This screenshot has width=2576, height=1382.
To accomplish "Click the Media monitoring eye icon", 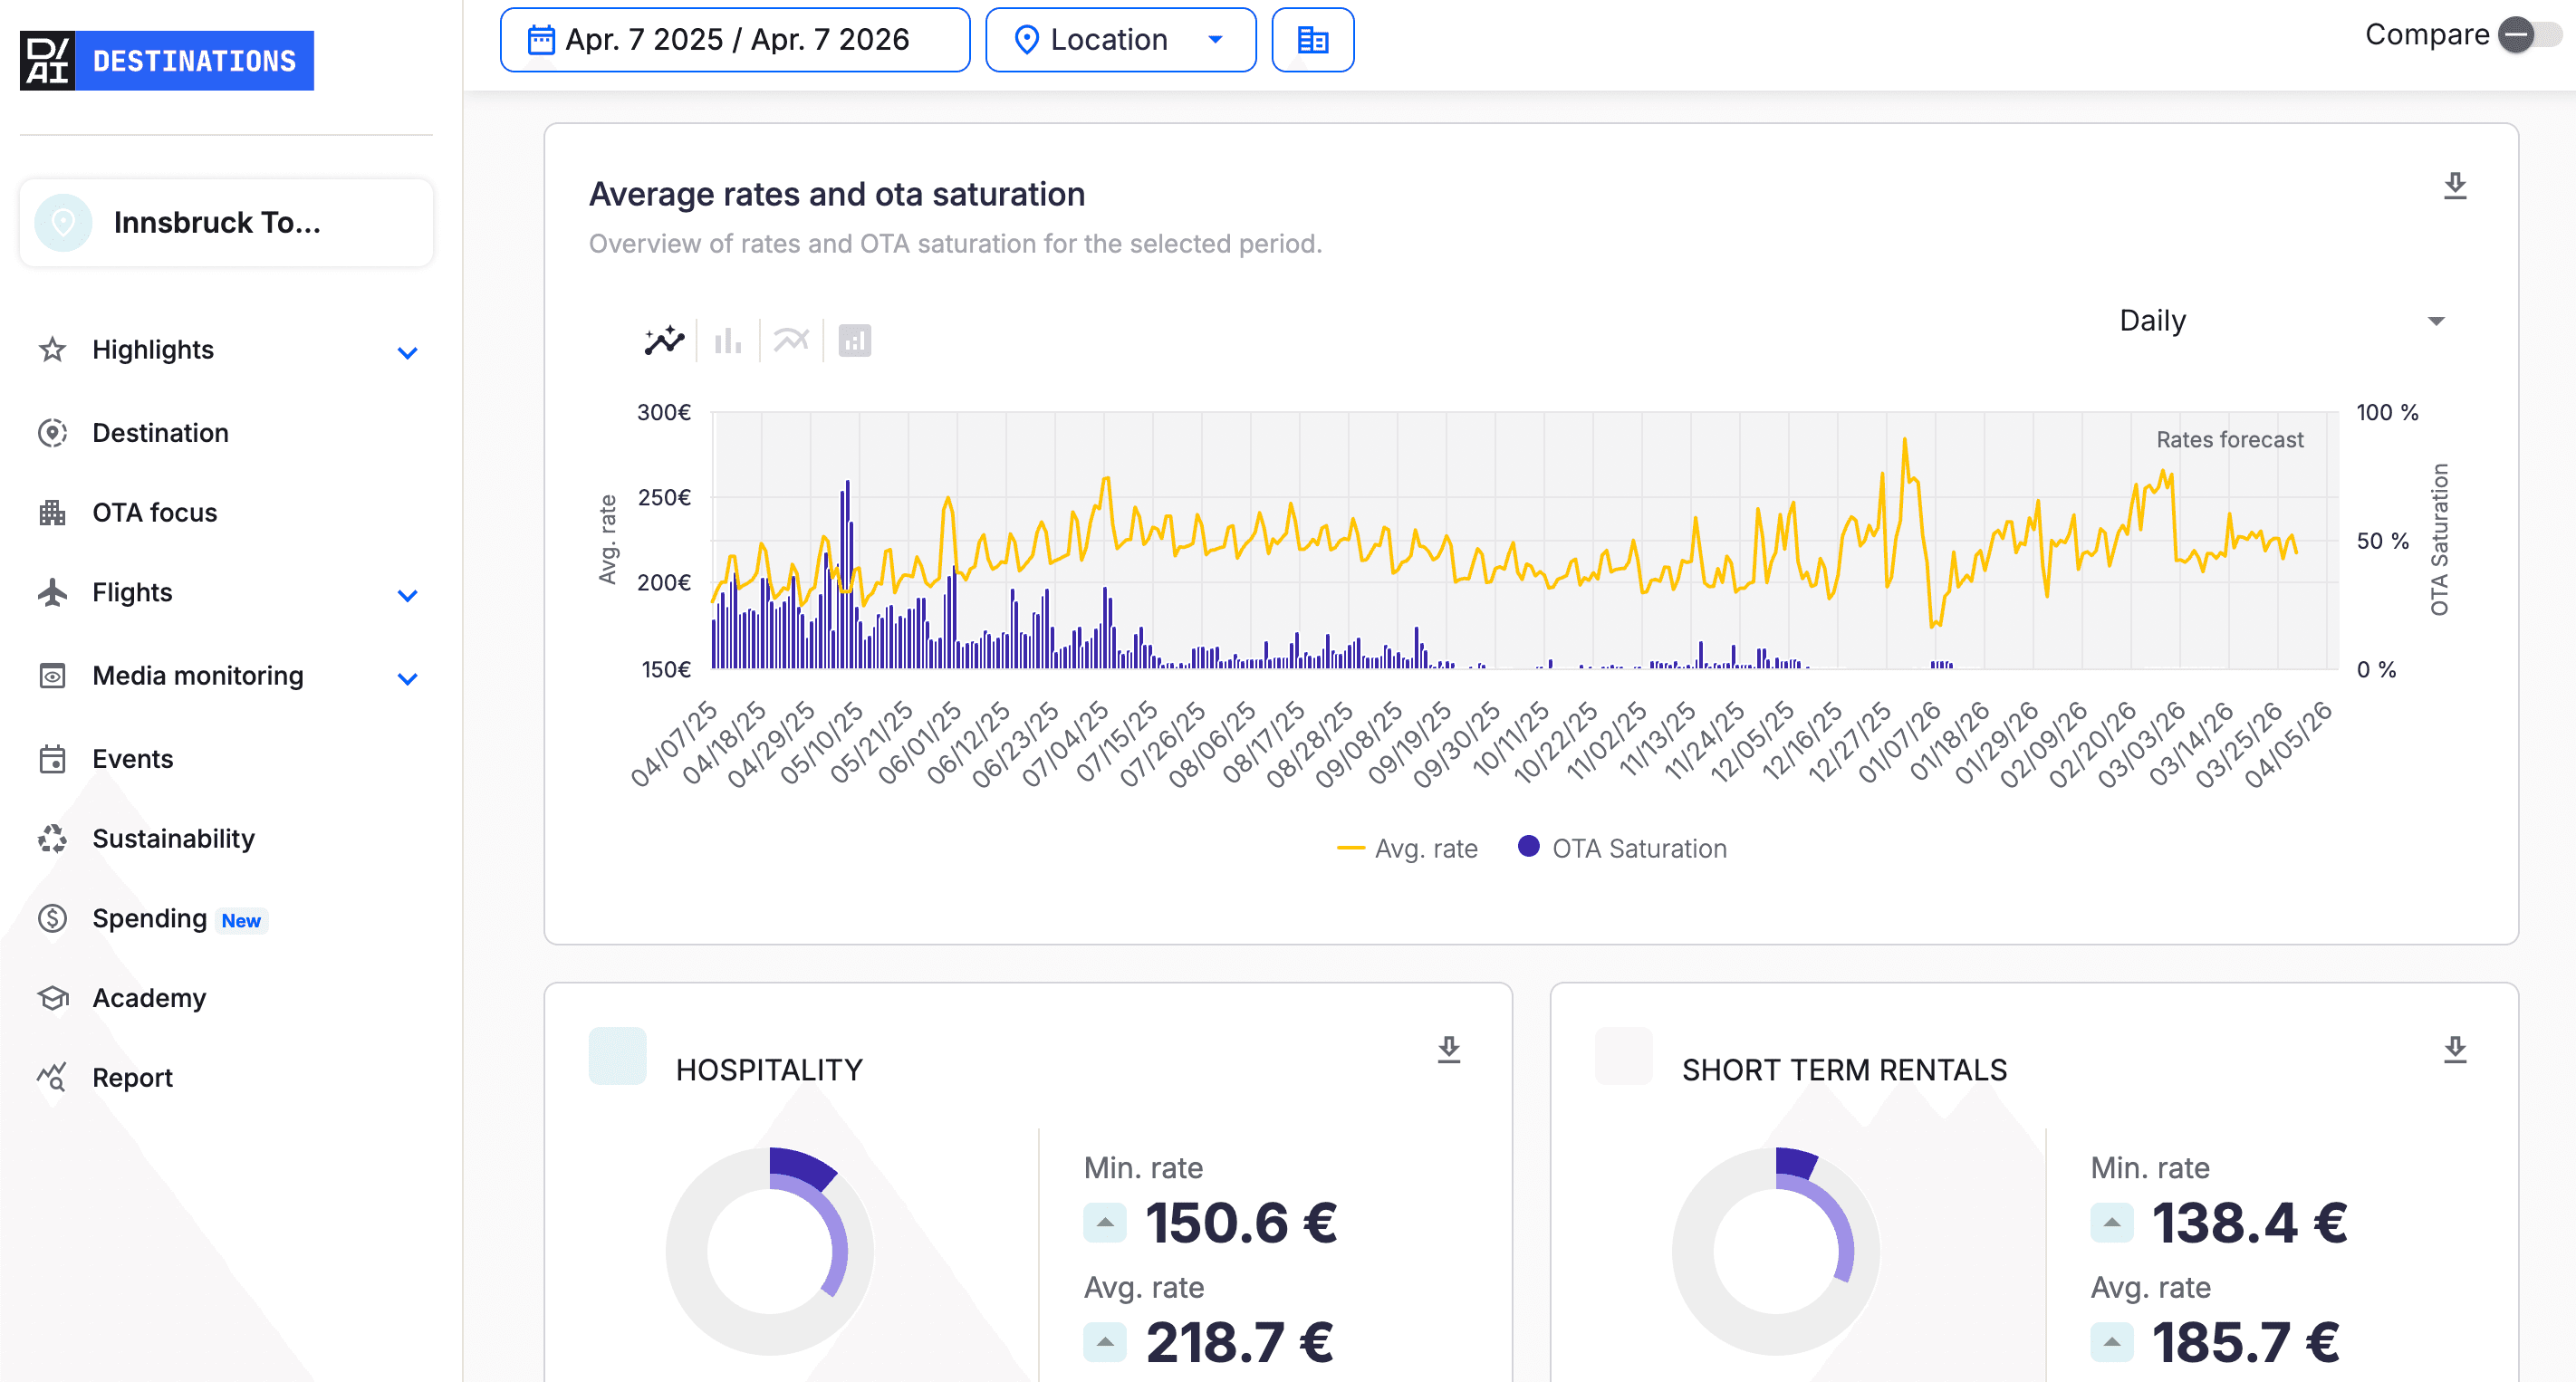I will click(x=52, y=675).
